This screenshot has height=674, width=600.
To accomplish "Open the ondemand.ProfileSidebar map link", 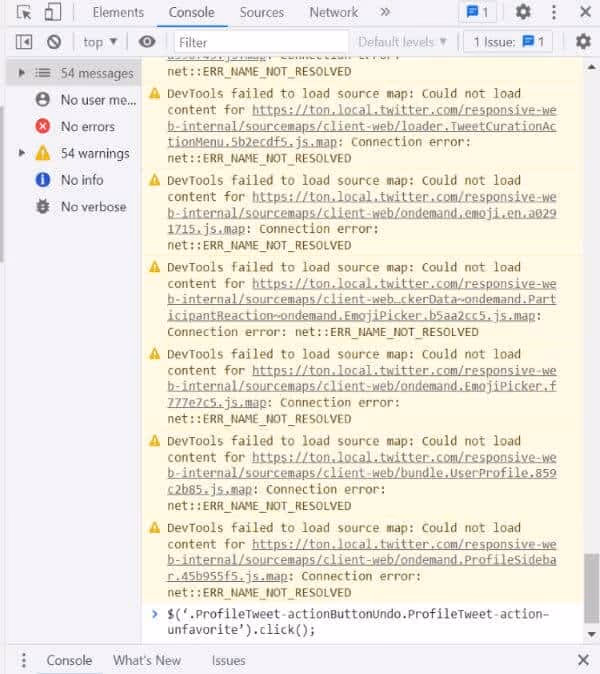I will 361,560.
